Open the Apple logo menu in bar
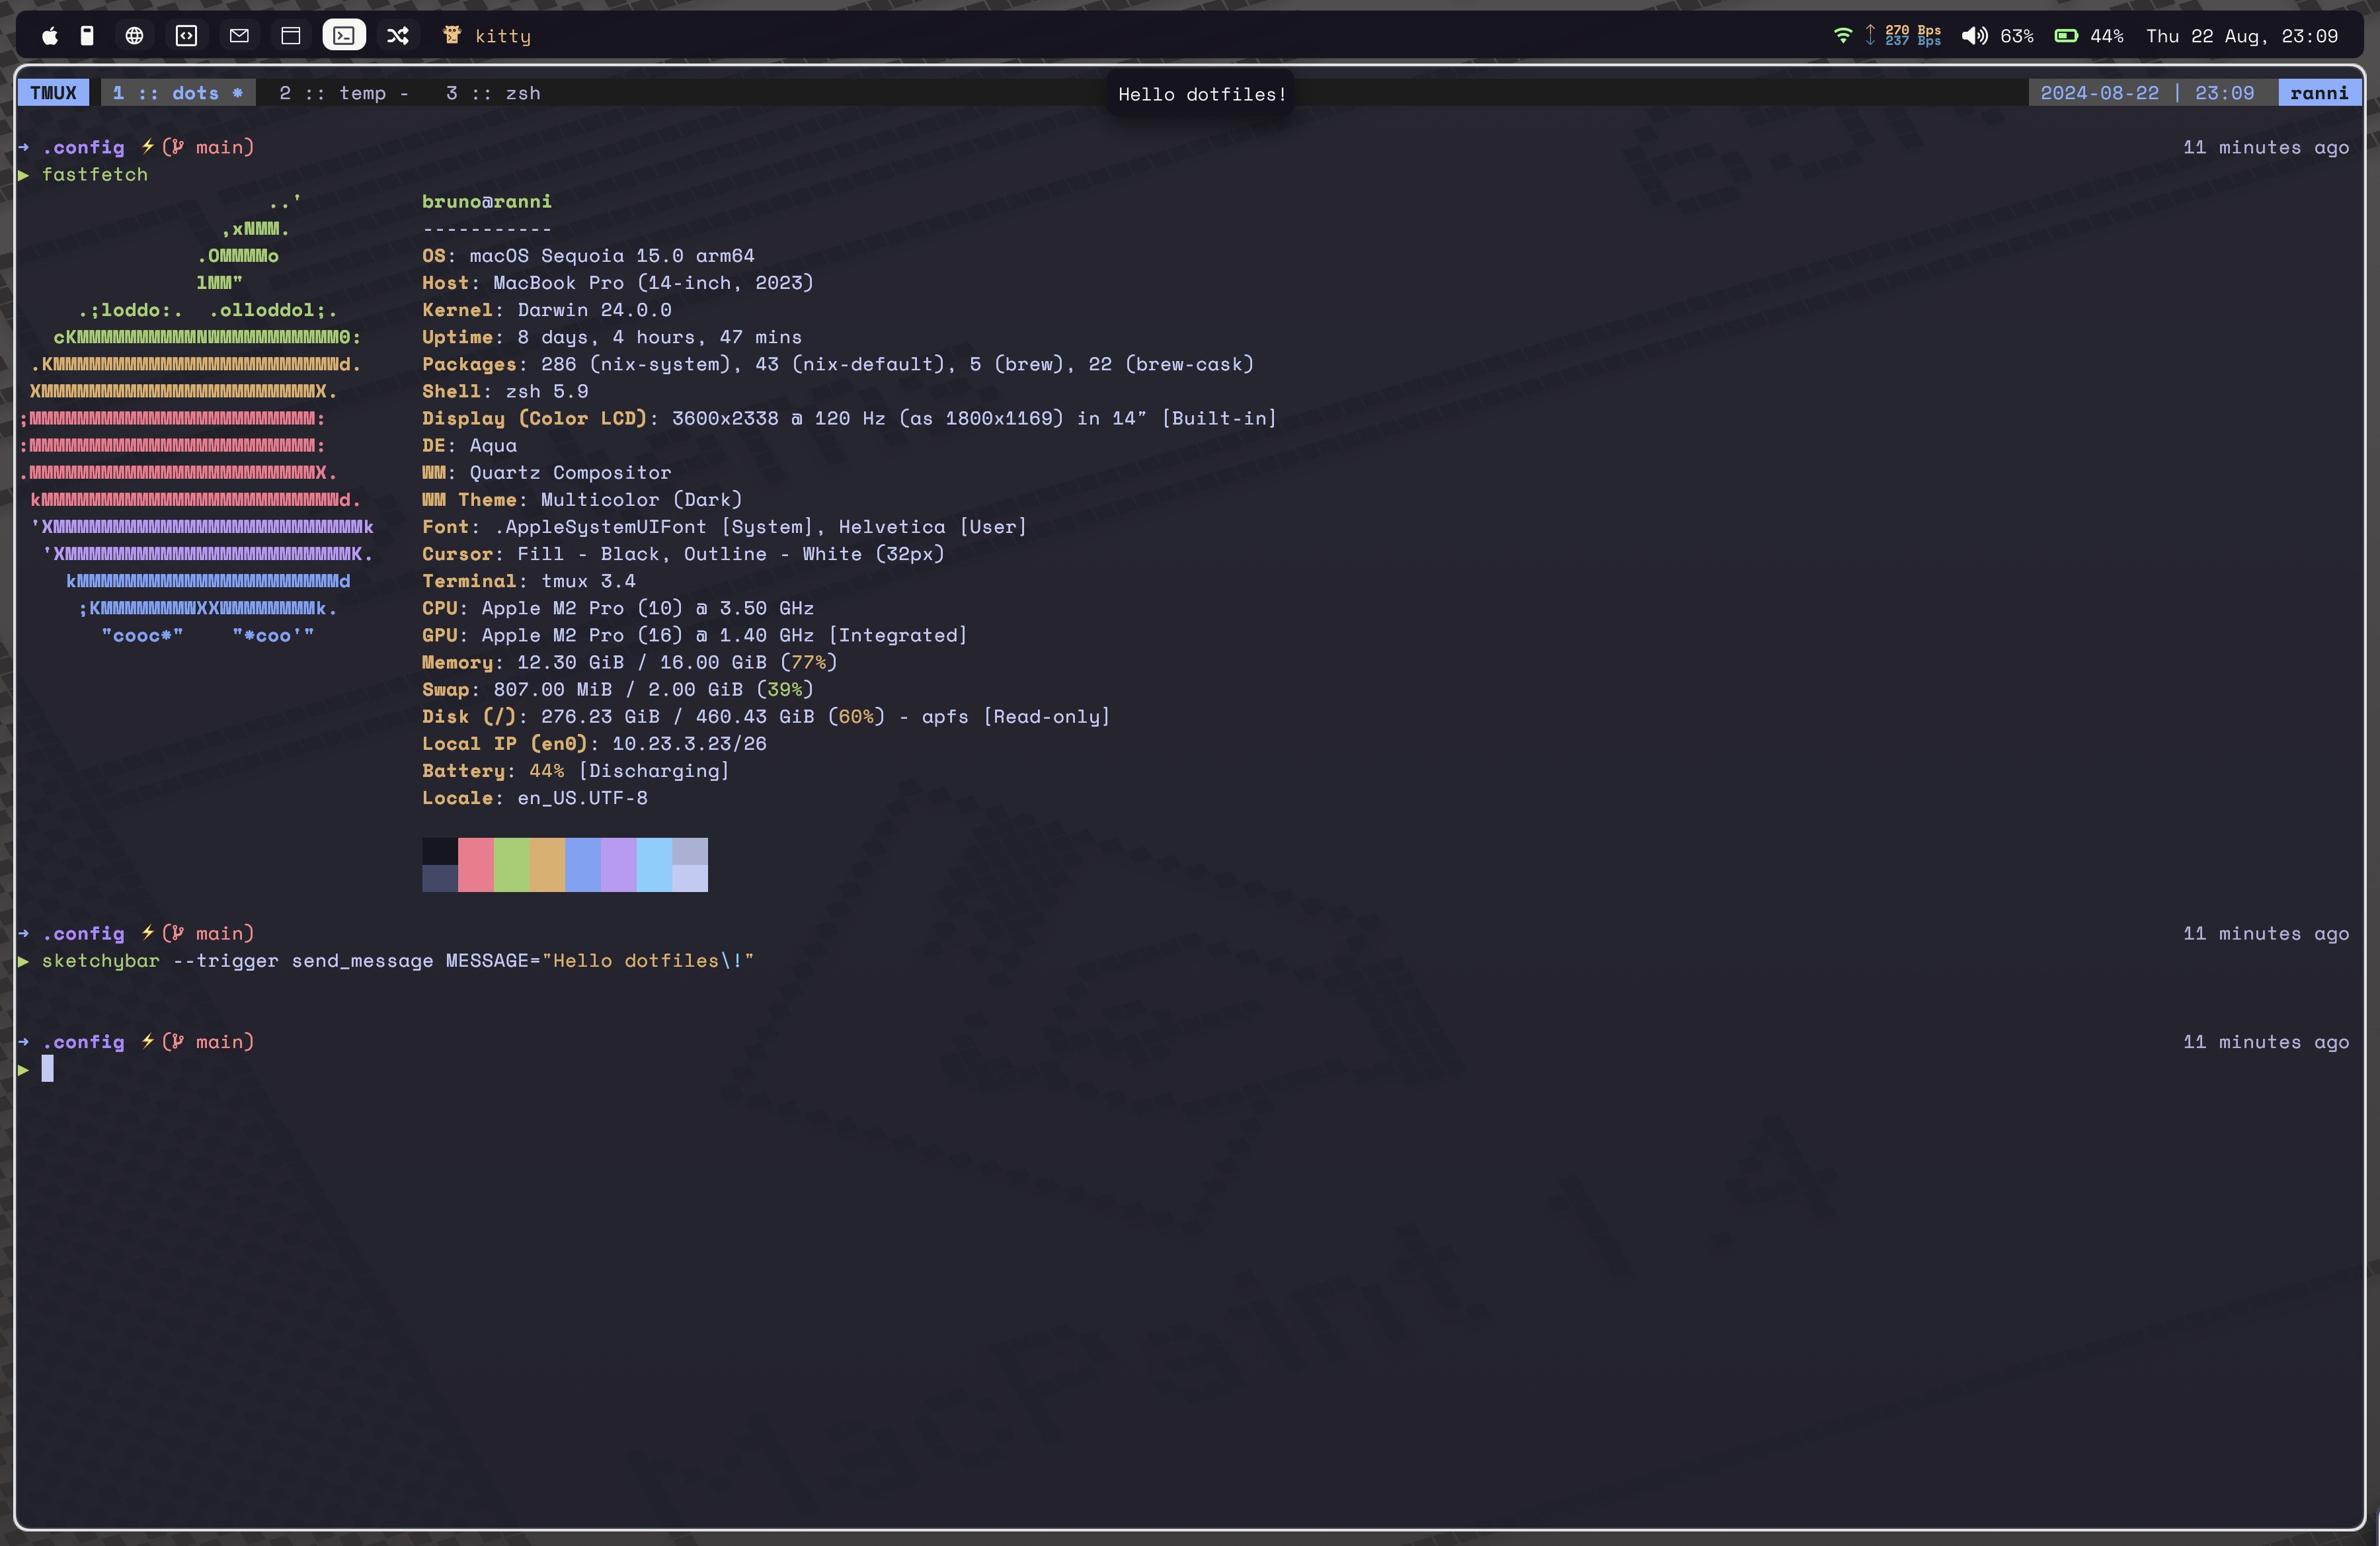2380x1546 pixels. click(x=49, y=36)
